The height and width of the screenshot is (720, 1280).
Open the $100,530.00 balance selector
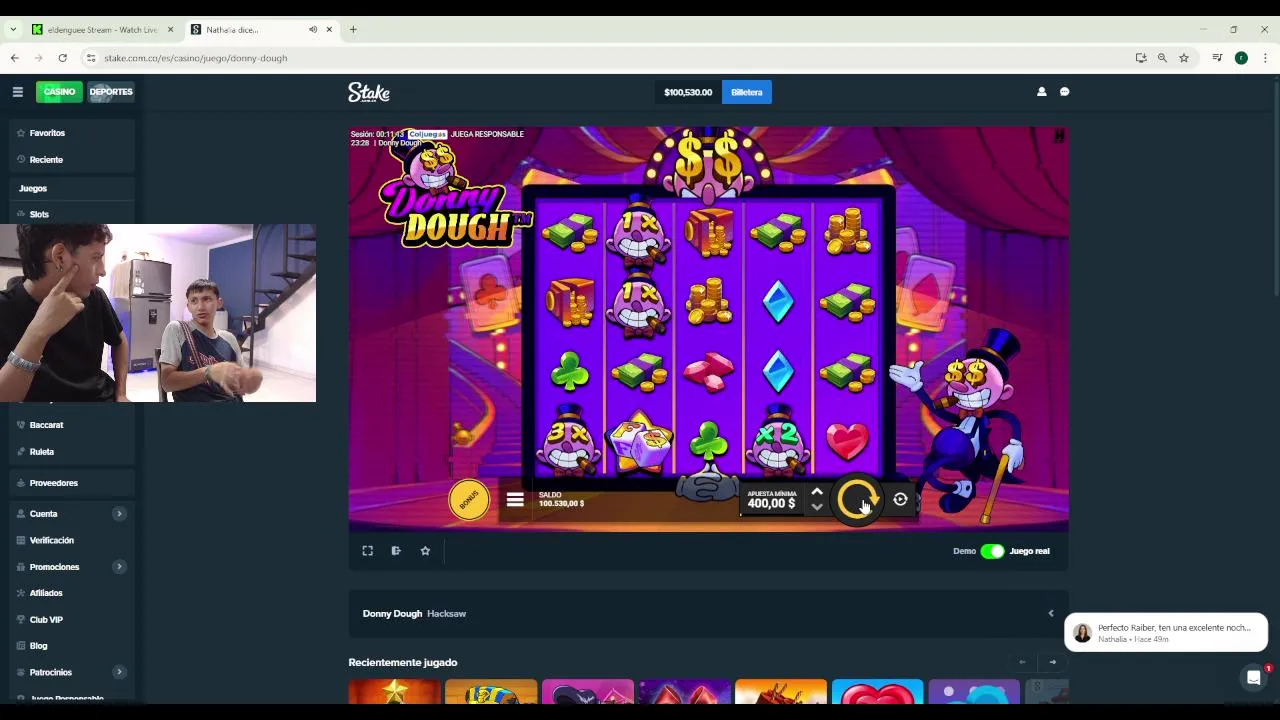click(x=688, y=92)
